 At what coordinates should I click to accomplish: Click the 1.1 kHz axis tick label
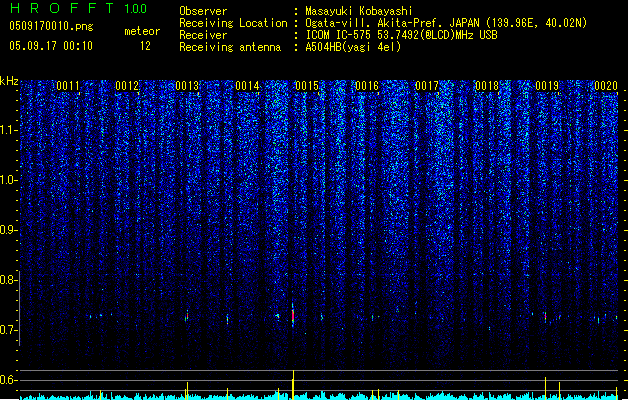coord(9,130)
